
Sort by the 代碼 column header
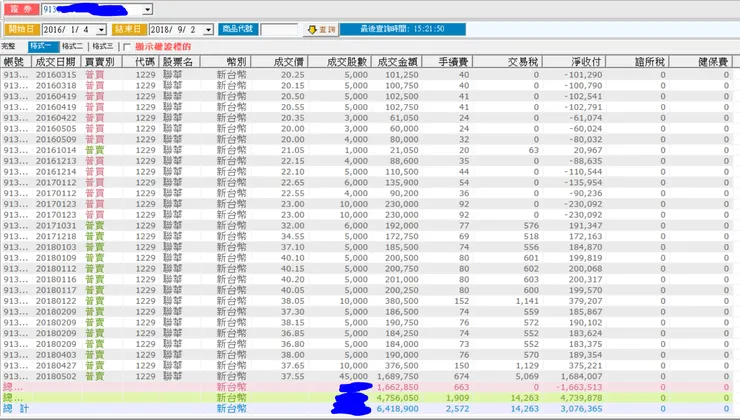(x=141, y=61)
